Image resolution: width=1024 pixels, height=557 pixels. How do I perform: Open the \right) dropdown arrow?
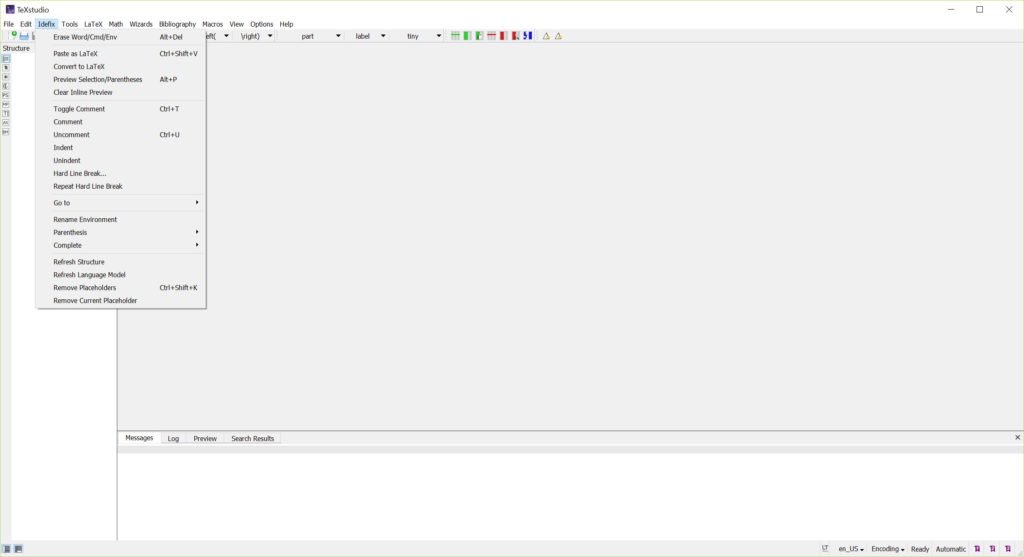pos(270,36)
